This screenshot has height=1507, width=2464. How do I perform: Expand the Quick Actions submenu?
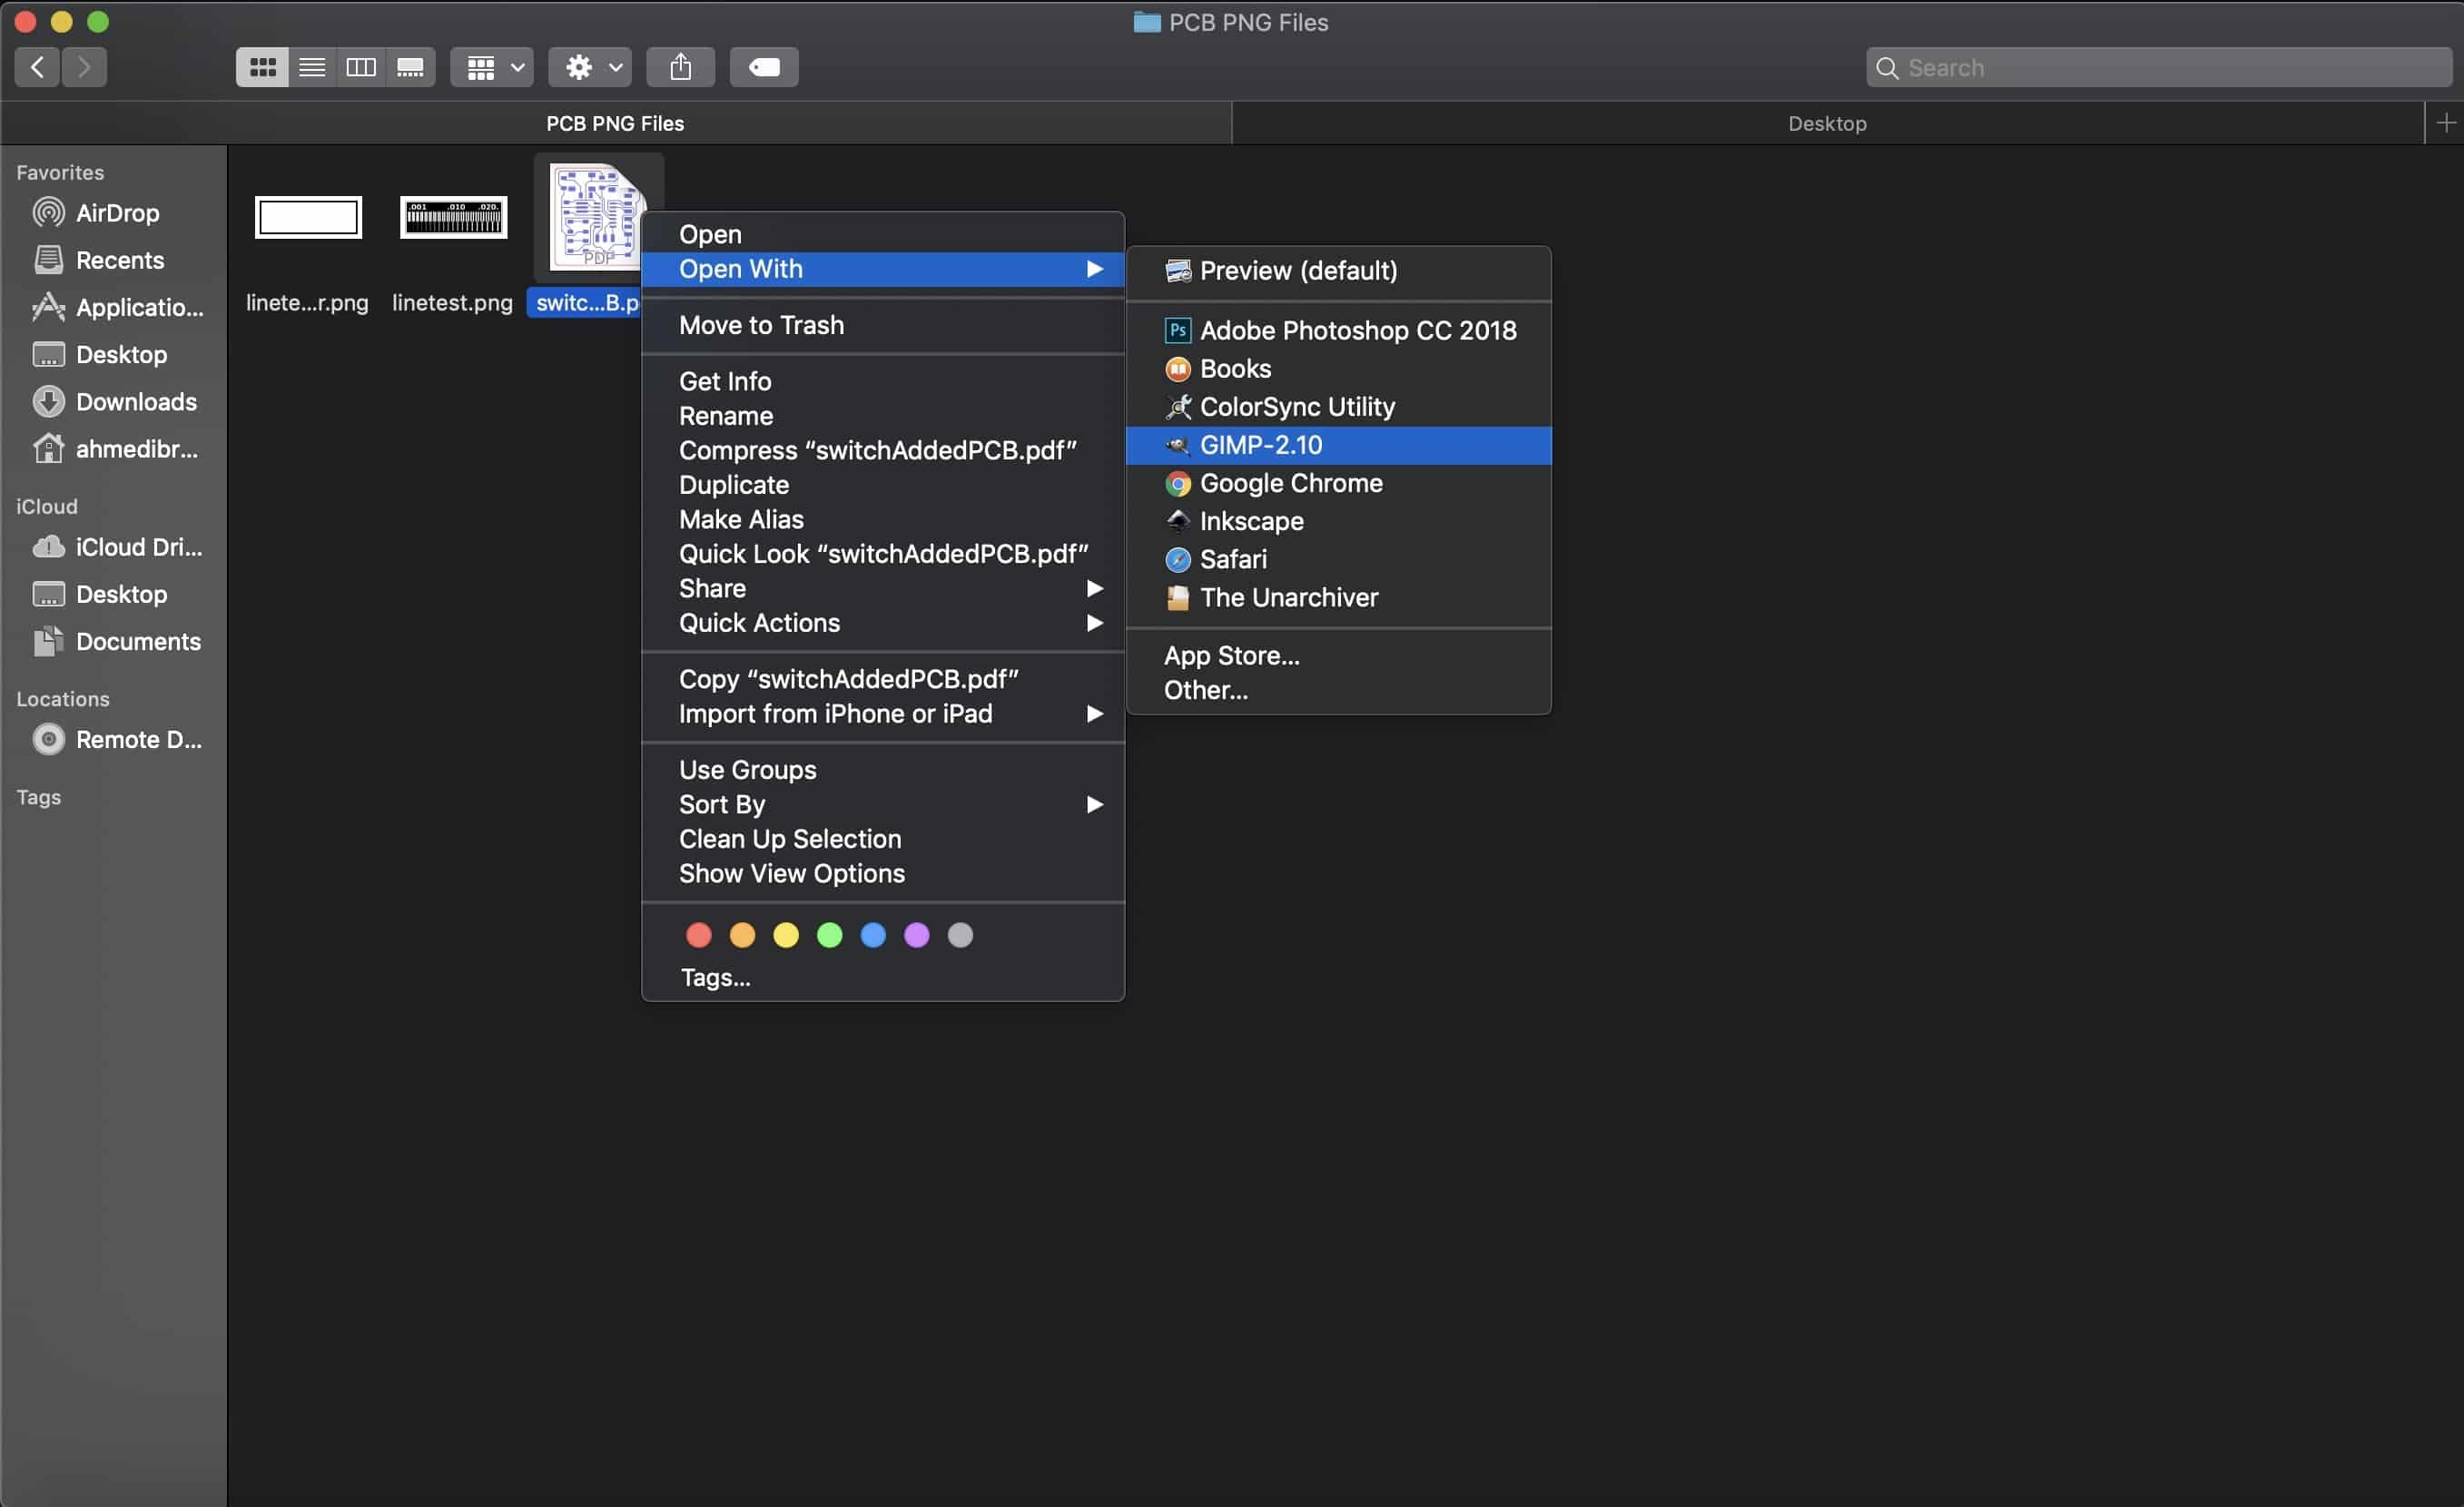[882, 622]
